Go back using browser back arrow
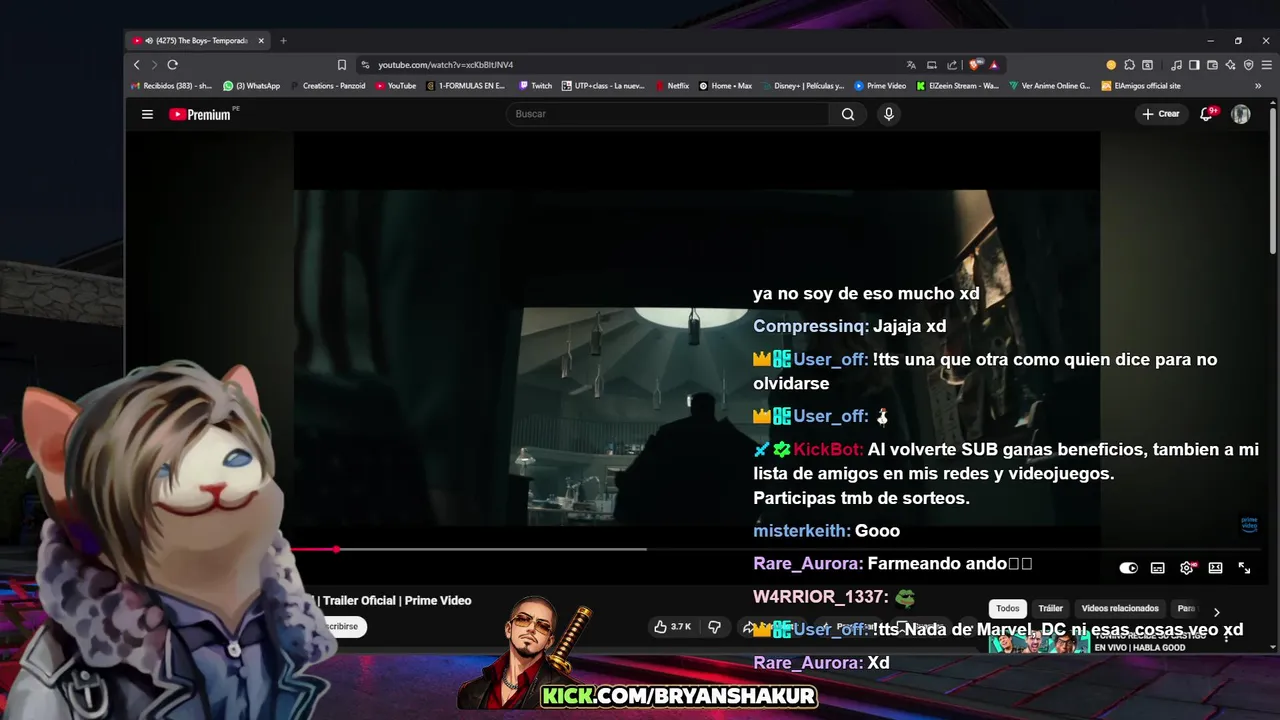The height and width of the screenshot is (720, 1280). point(137,65)
